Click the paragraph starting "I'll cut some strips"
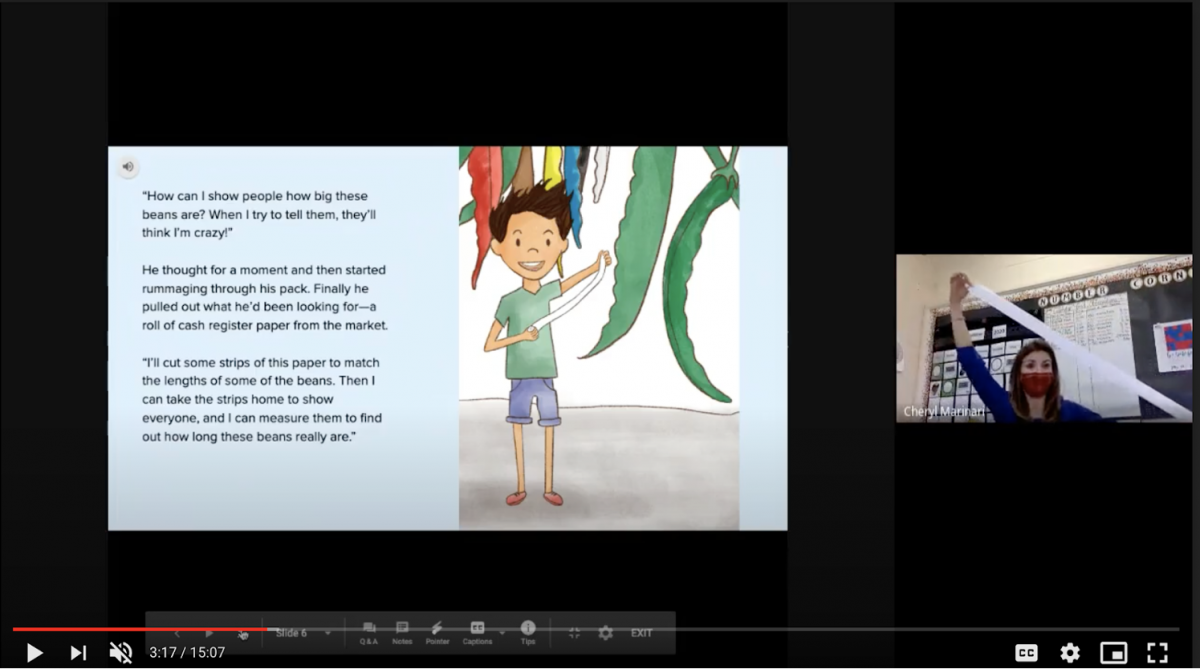This screenshot has height=669, width=1200. tap(262, 399)
